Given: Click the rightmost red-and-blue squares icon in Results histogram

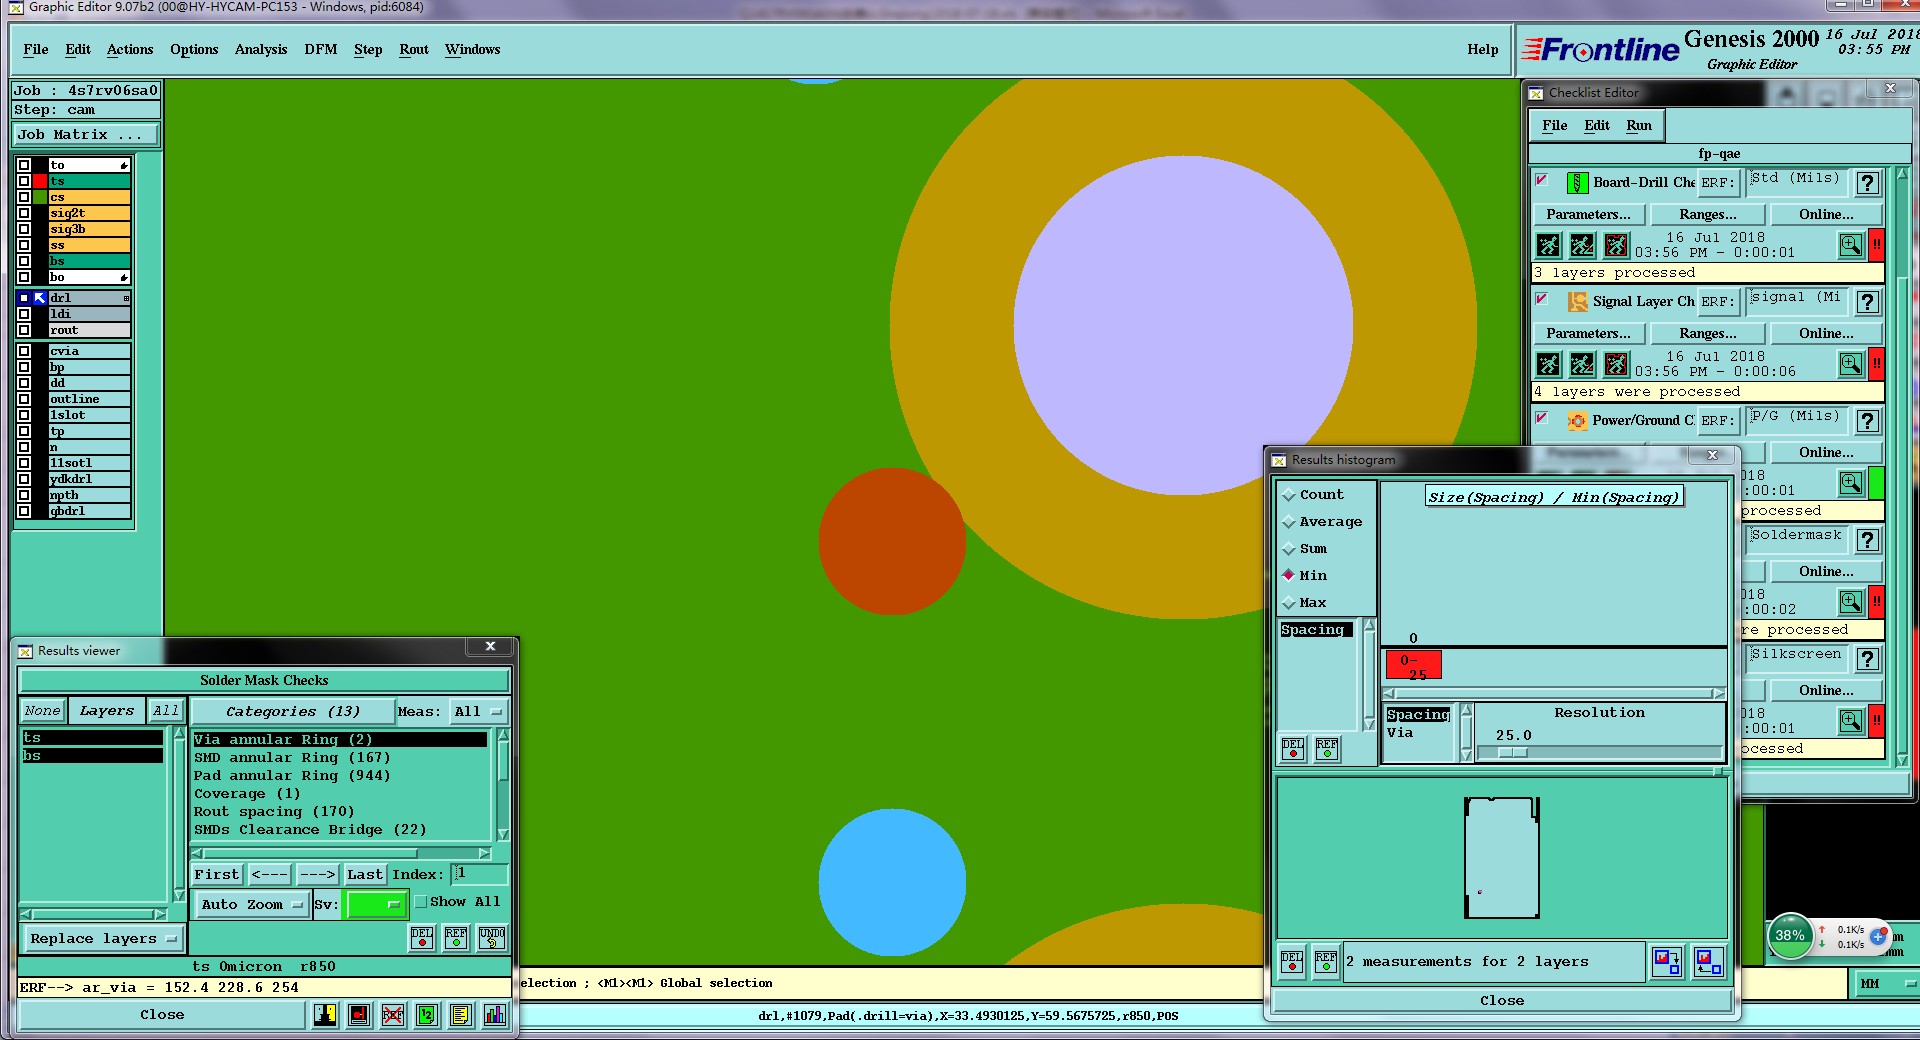Looking at the screenshot, I should (x=1709, y=962).
